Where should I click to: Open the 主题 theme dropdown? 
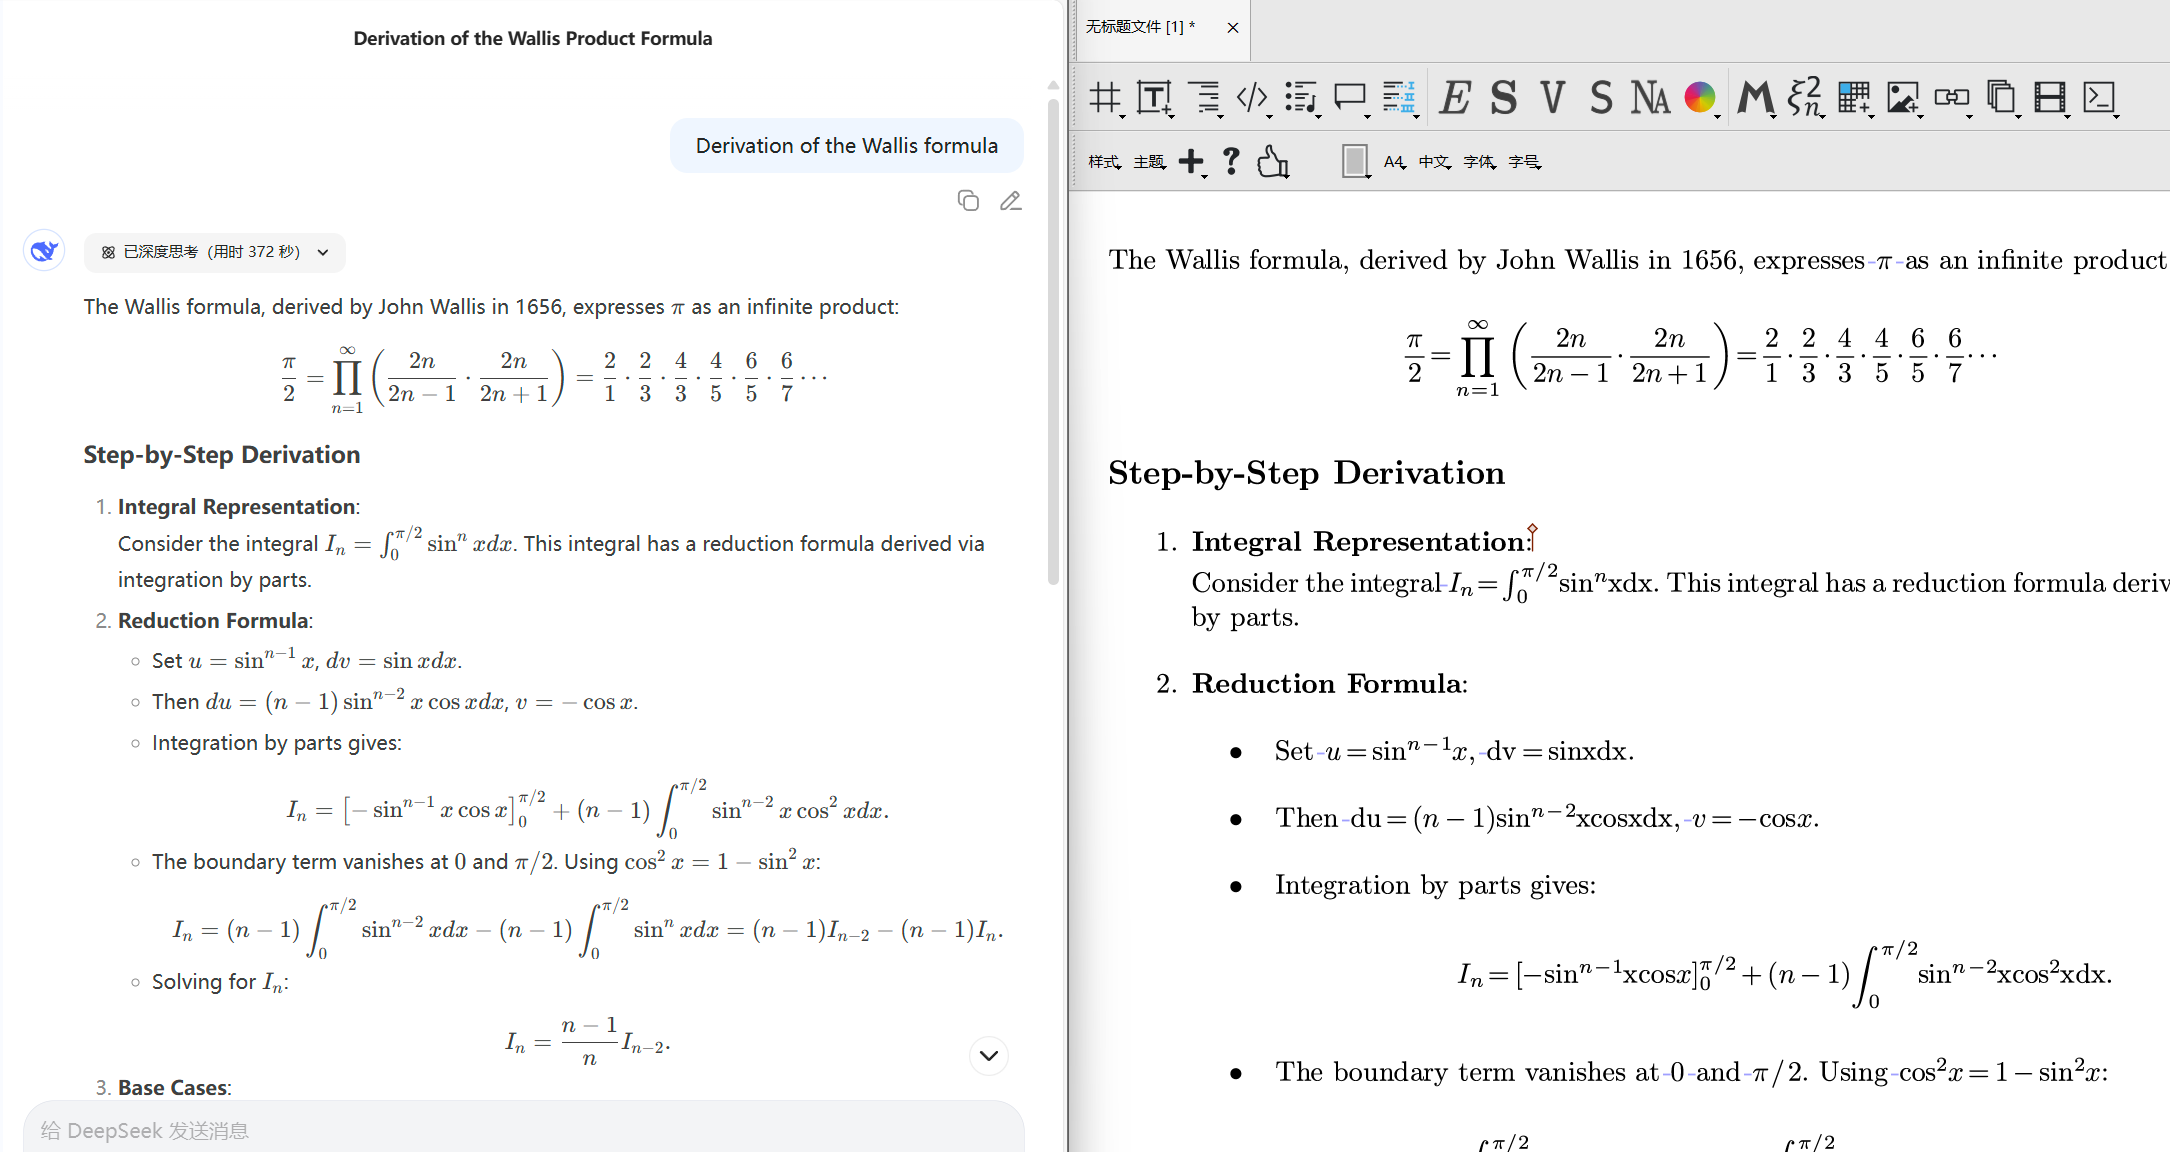pyautogui.click(x=1150, y=162)
